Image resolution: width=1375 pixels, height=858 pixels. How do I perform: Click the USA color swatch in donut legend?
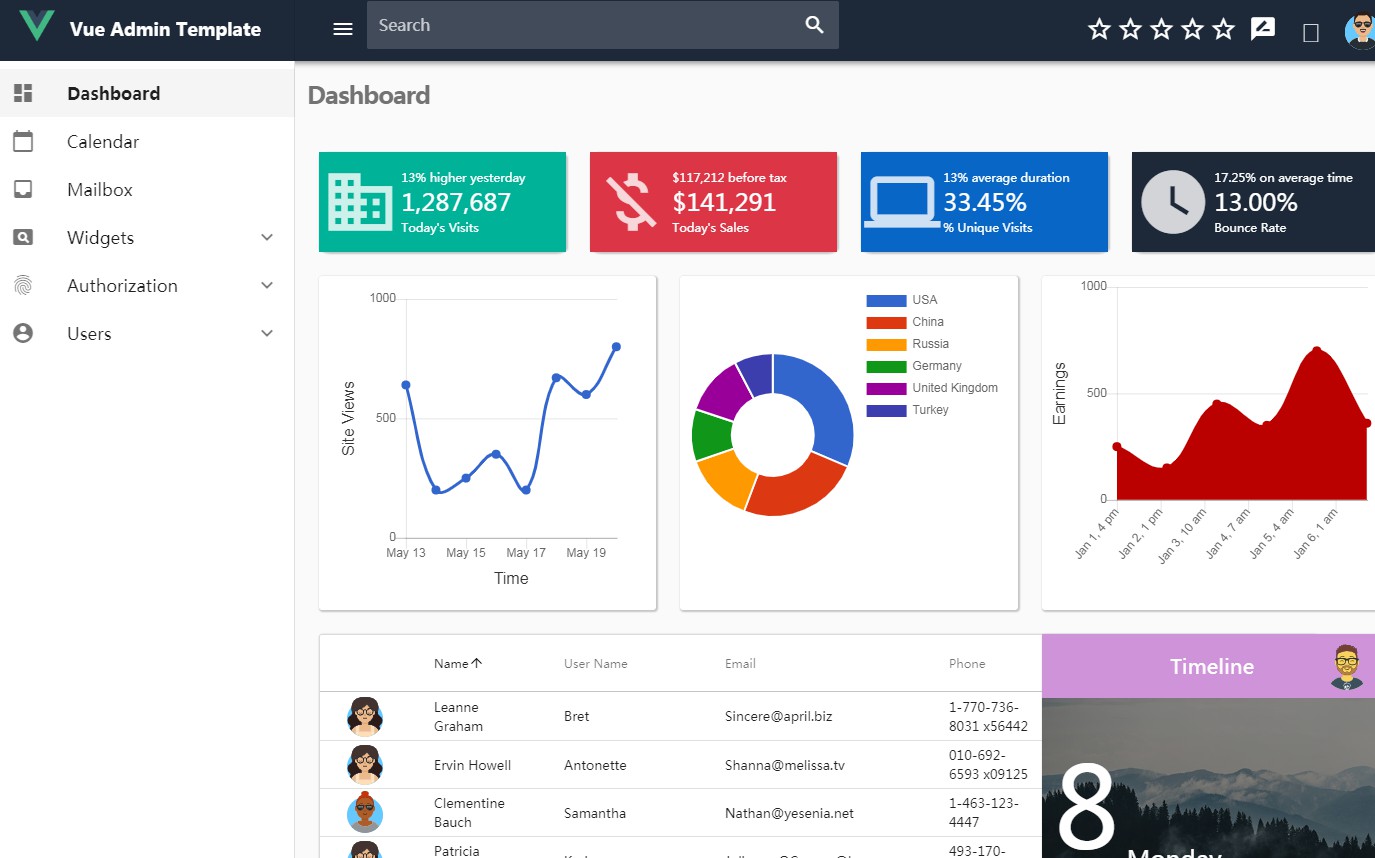[884, 299]
